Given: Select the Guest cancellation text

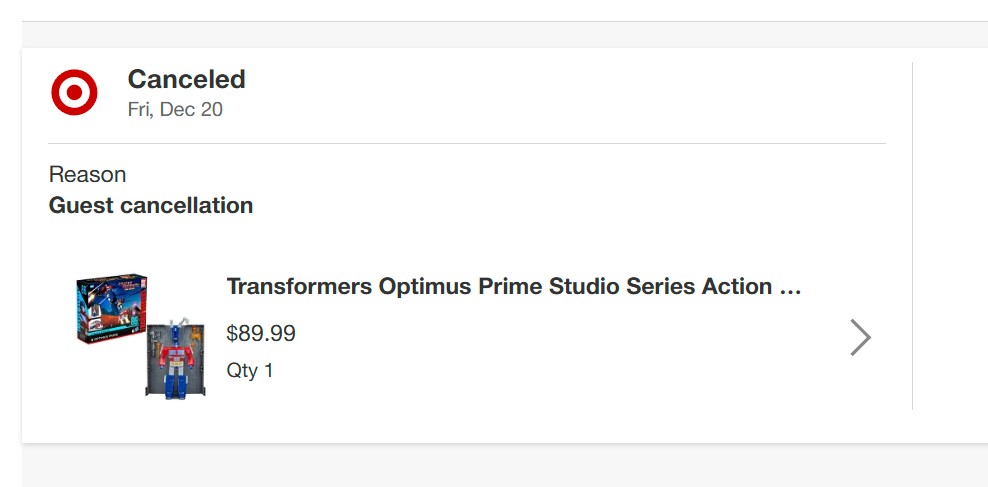Looking at the screenshot, I should [x=151, y=206].
